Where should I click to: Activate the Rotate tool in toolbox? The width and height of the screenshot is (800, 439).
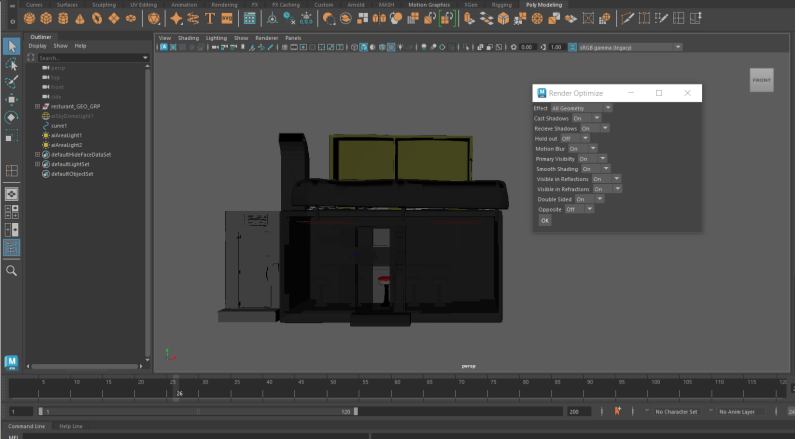point(11,117)
